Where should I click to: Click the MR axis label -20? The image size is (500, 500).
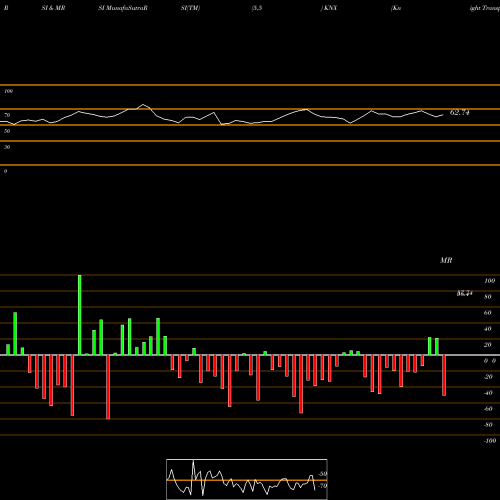(488, 377)
